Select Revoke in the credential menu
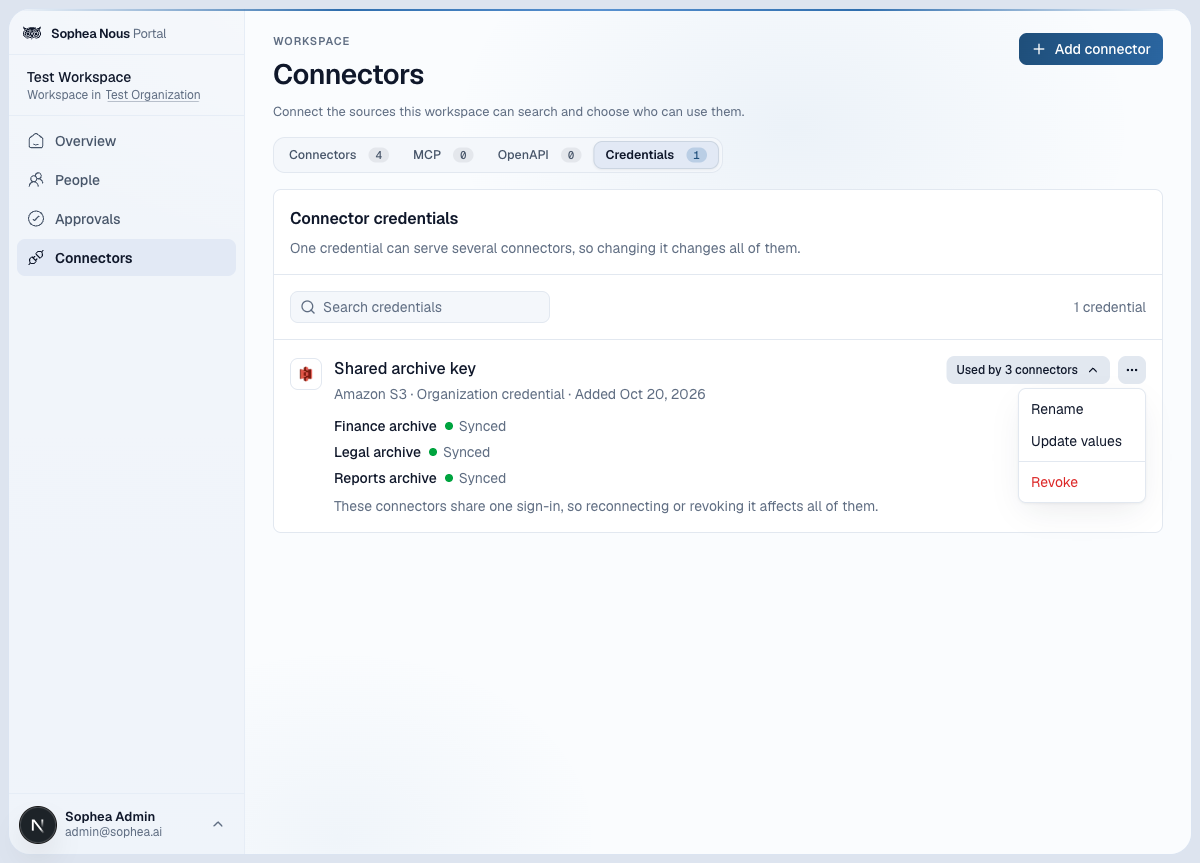This screenshot has width=1200, height=863. [1082, 482]
